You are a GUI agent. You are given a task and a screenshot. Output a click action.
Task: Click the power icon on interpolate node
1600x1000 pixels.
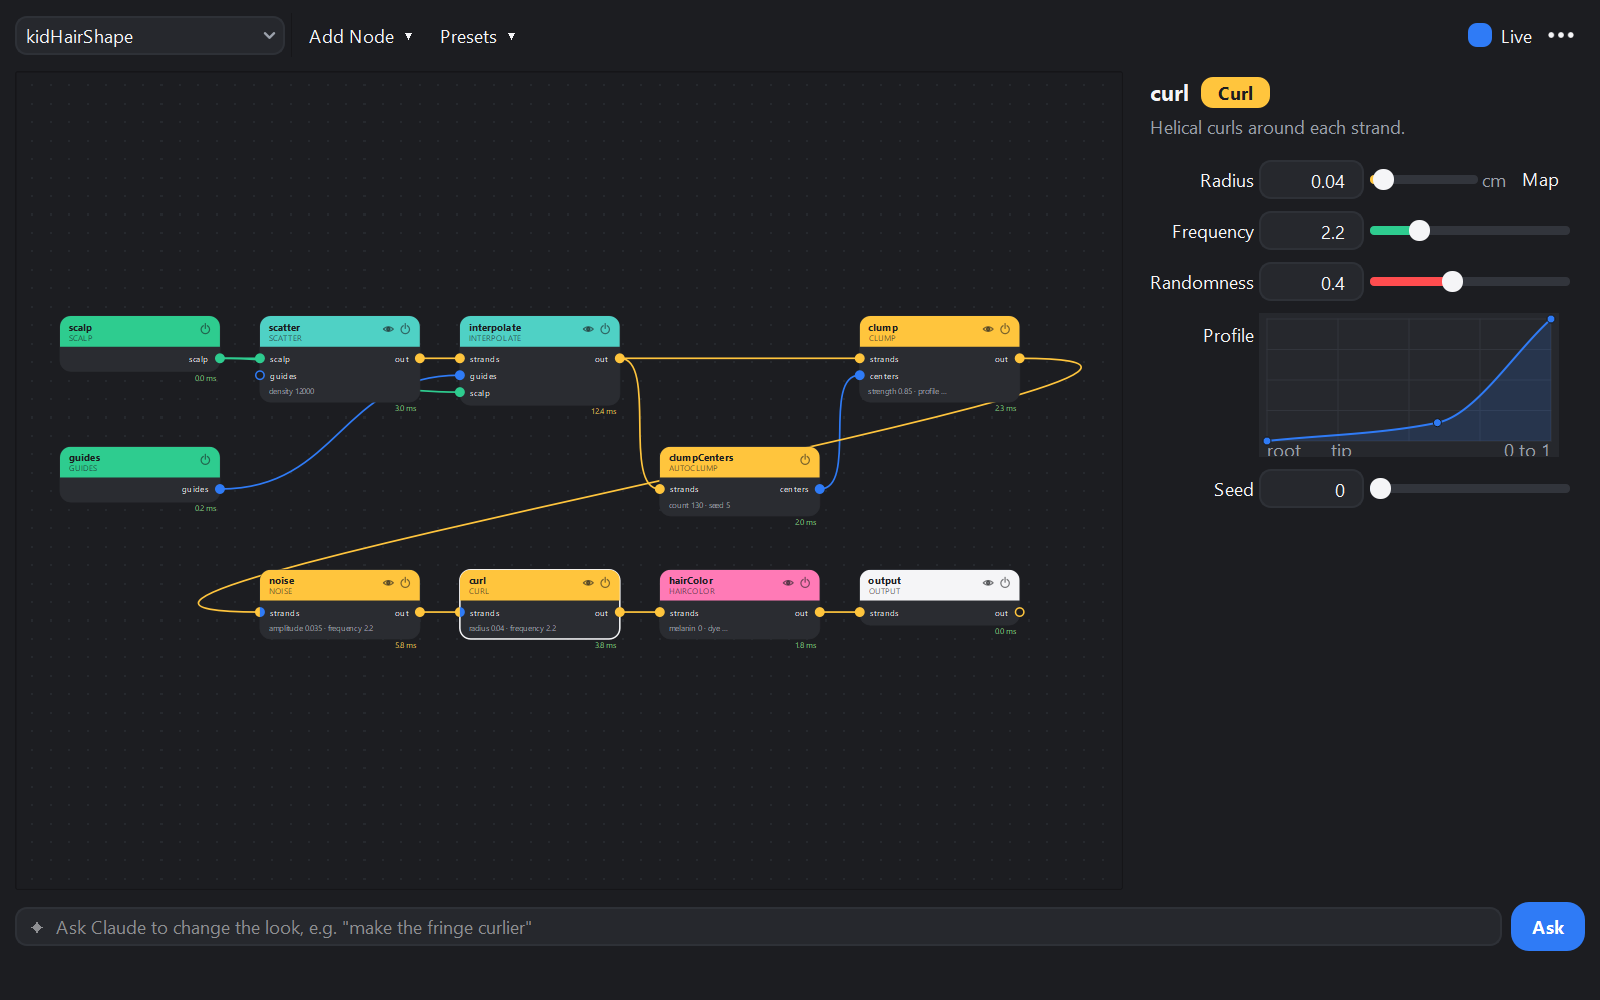(605, 329)
